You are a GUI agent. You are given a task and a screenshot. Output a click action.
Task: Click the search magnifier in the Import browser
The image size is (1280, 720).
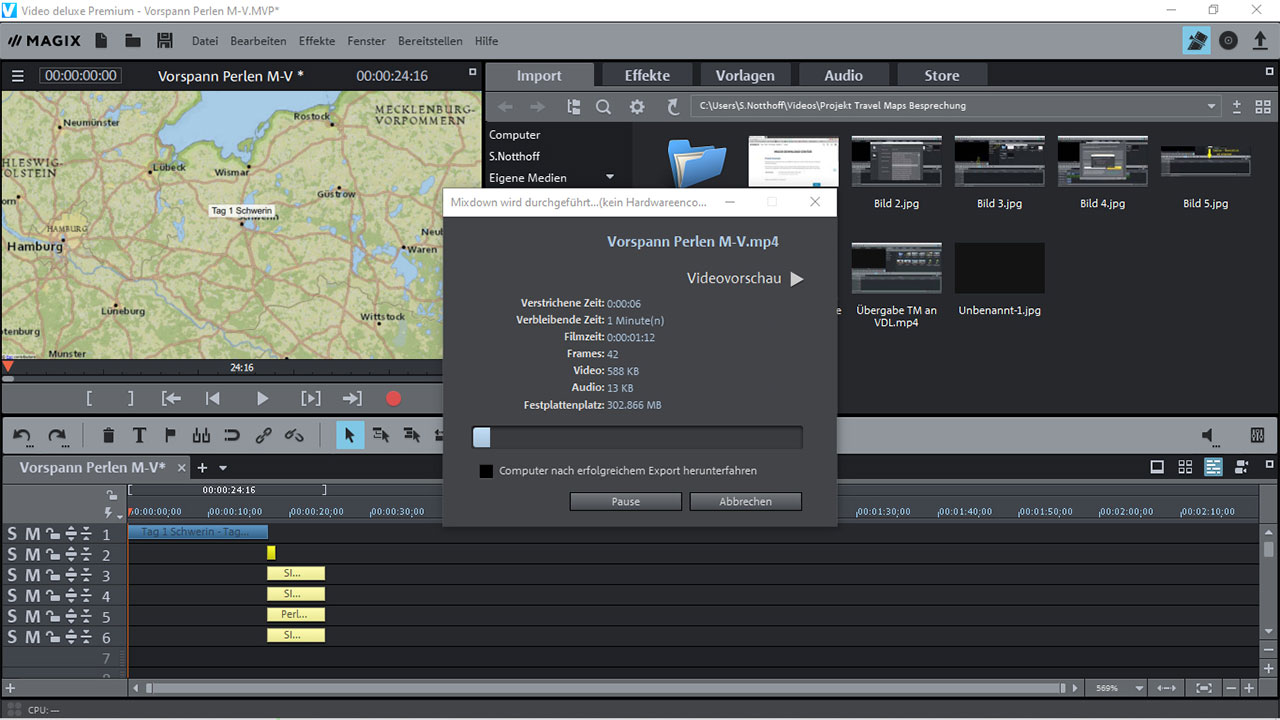coord(603,106)
